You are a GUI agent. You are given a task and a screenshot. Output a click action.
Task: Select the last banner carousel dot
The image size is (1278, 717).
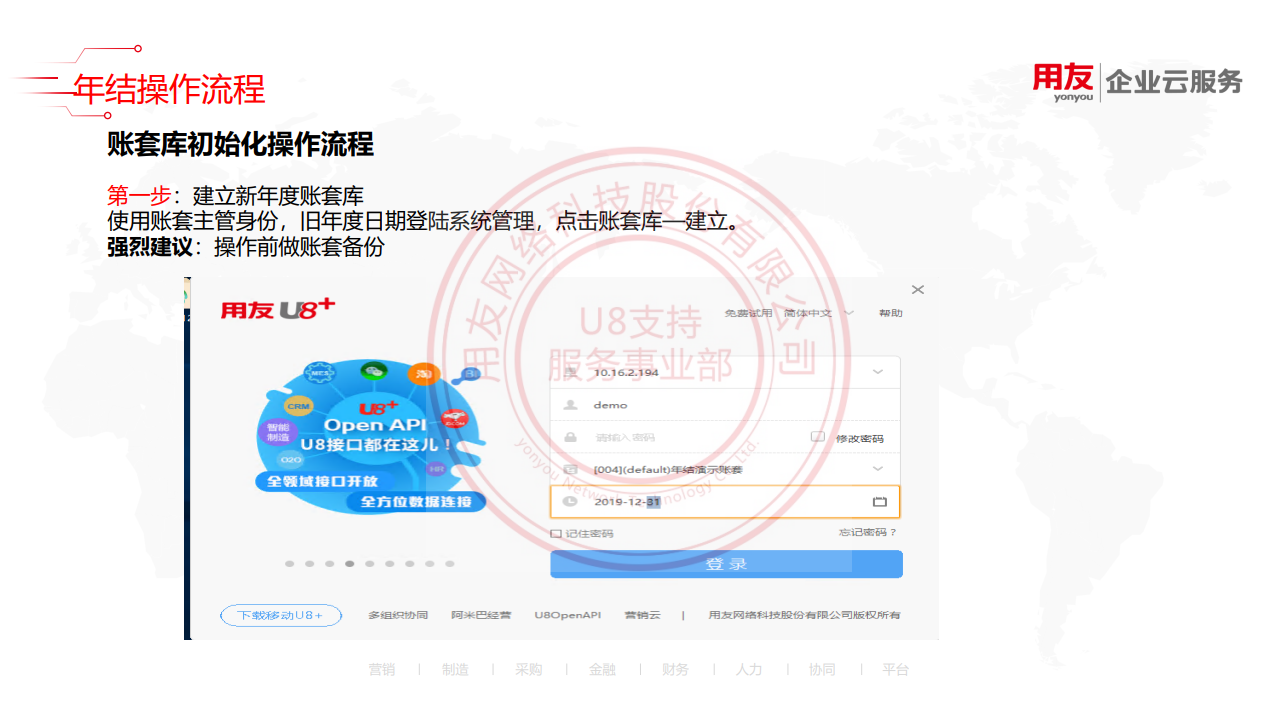pyautogui.click(x=450, y=564)
